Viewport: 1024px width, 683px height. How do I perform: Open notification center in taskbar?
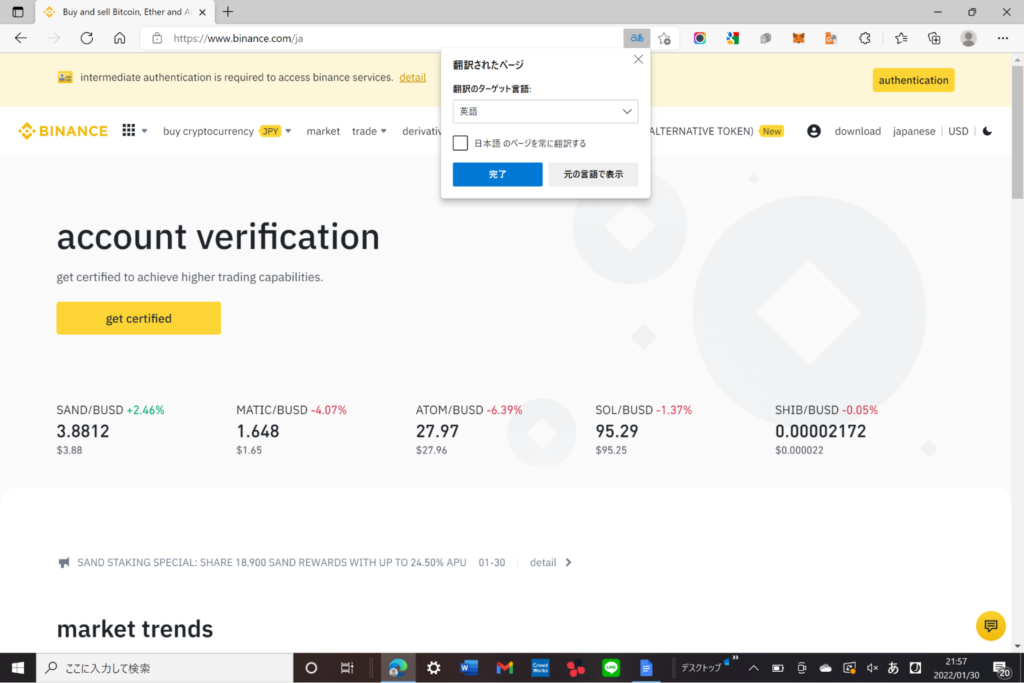[1001, 668]
